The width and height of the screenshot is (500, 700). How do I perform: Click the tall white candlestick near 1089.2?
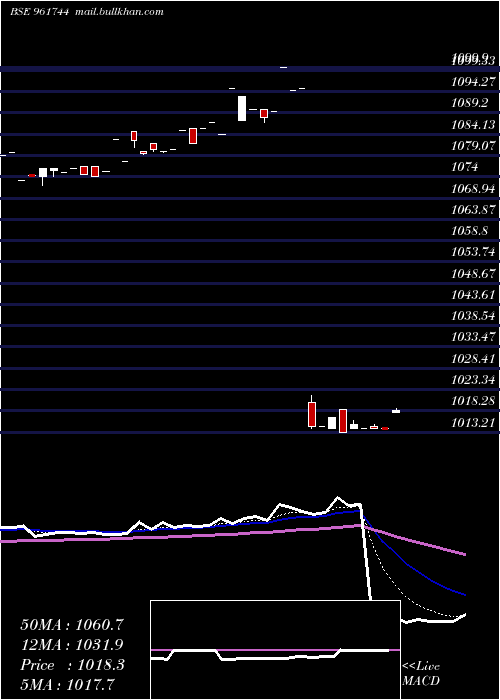(242, 108)
